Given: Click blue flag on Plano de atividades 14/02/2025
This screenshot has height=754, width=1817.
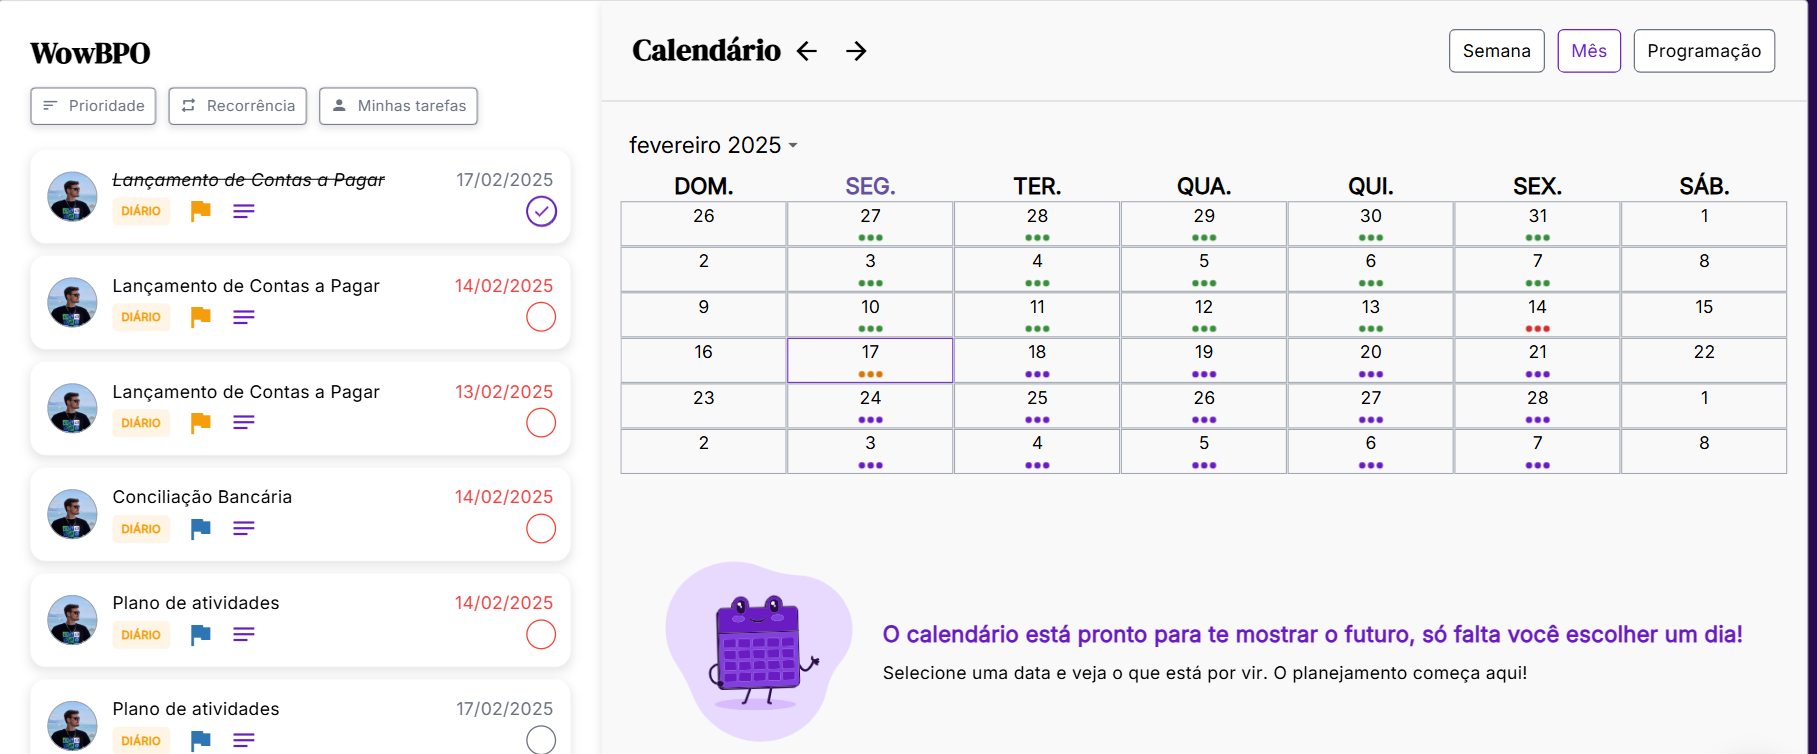Looking at the screenshot, I should pyautogui.click(x=201, y=634).
